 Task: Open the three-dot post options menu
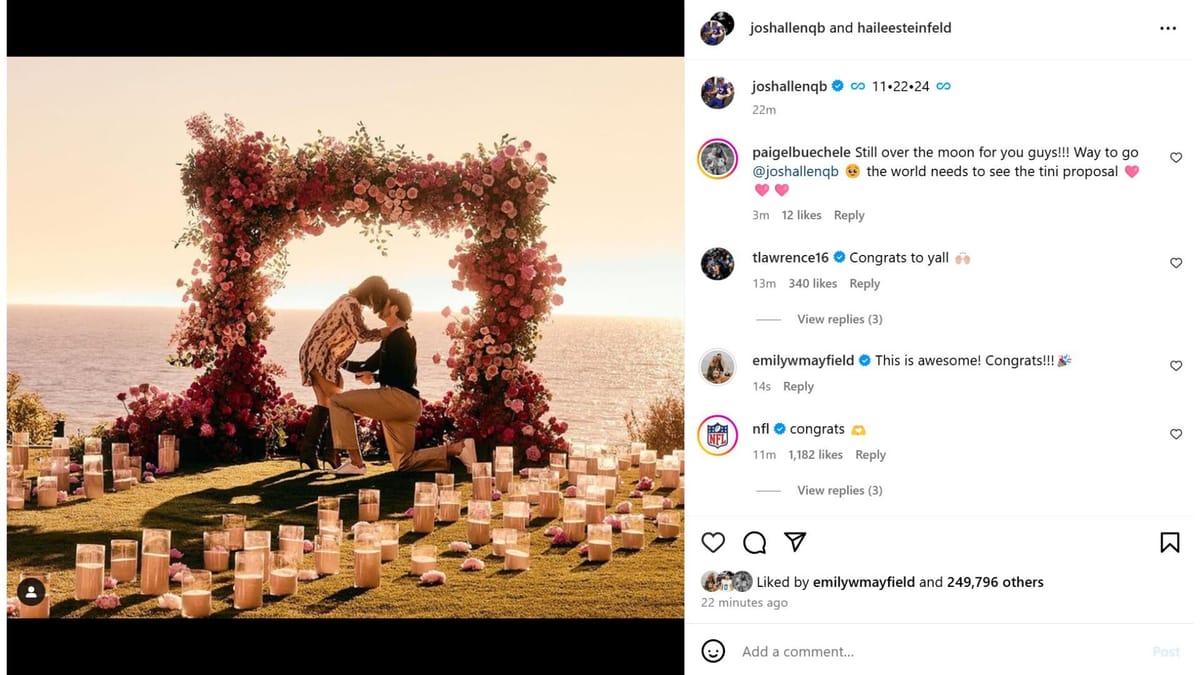(x=1168, y=28)
